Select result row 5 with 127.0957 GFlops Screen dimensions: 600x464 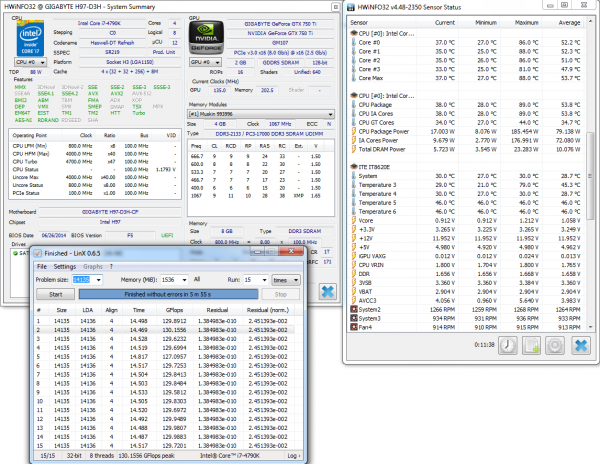pyautogui.click(x=165, y=357)
